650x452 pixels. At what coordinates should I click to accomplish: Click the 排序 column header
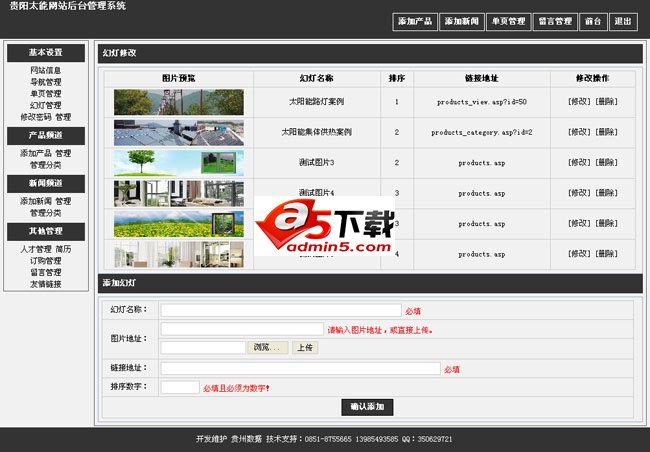[397, 78]
